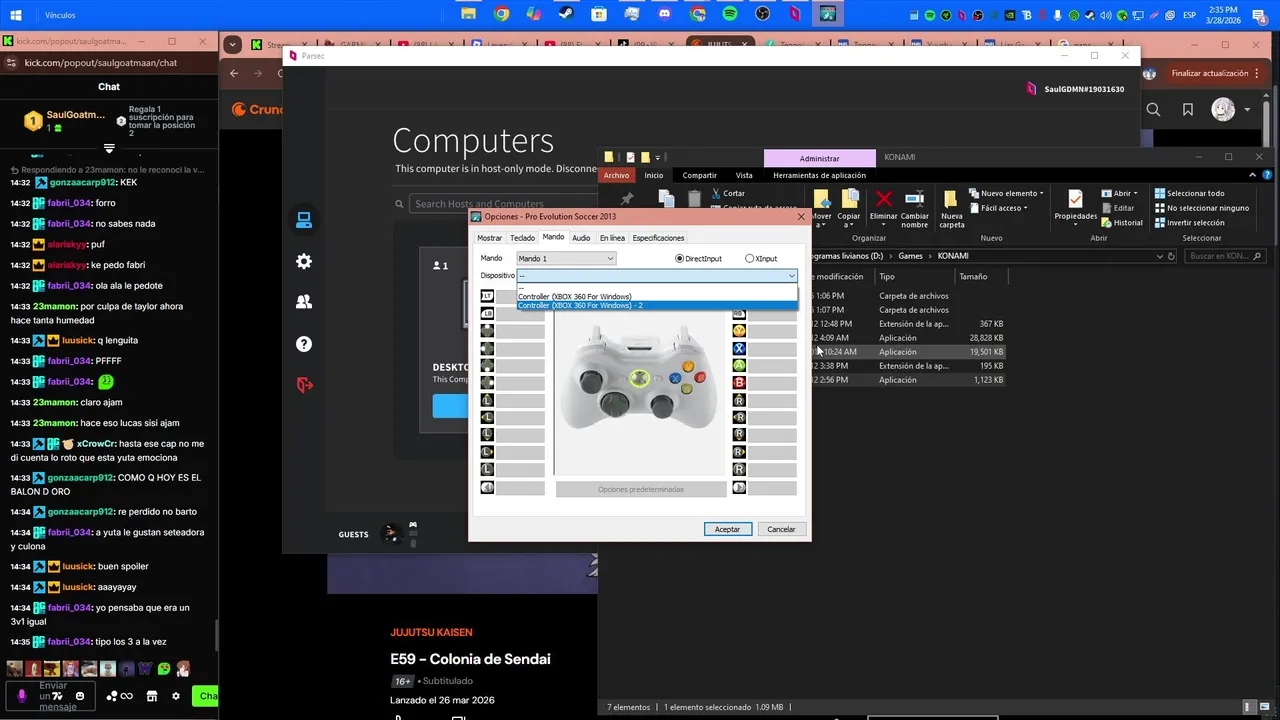Open Discord from the taskbar
The image size is (1280, 720).
(665, 15)
